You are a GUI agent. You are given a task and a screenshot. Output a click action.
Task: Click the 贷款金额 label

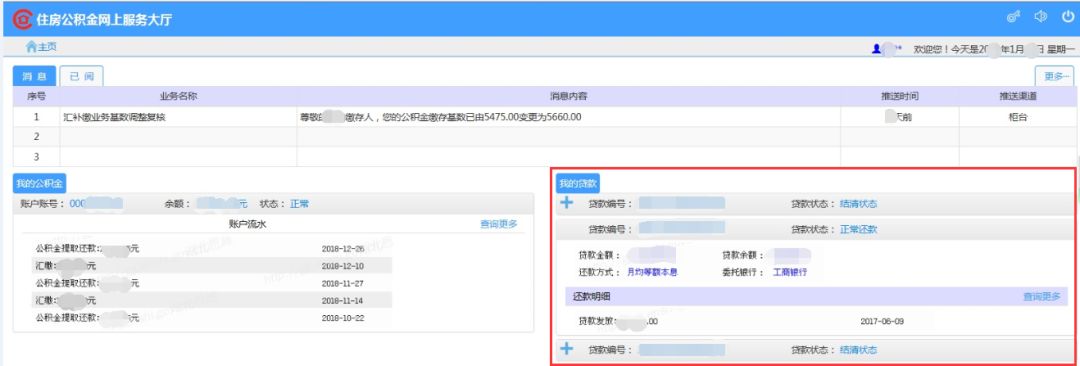point(599,256)
